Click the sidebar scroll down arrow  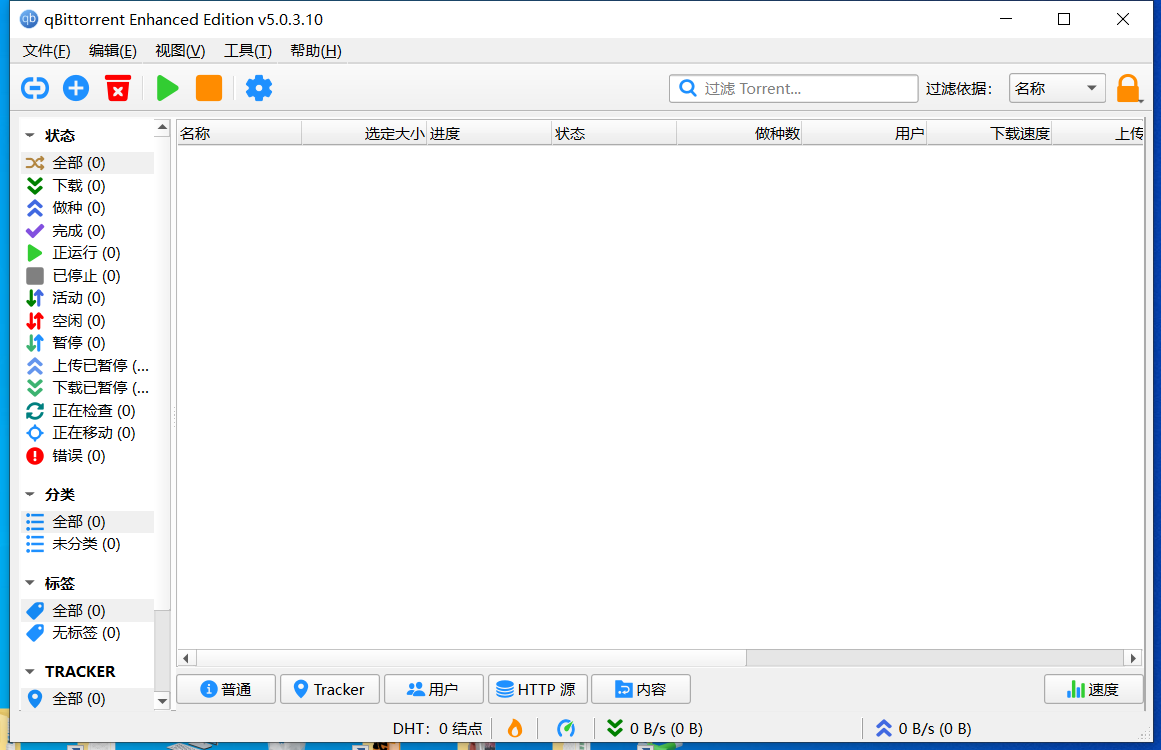162,700
